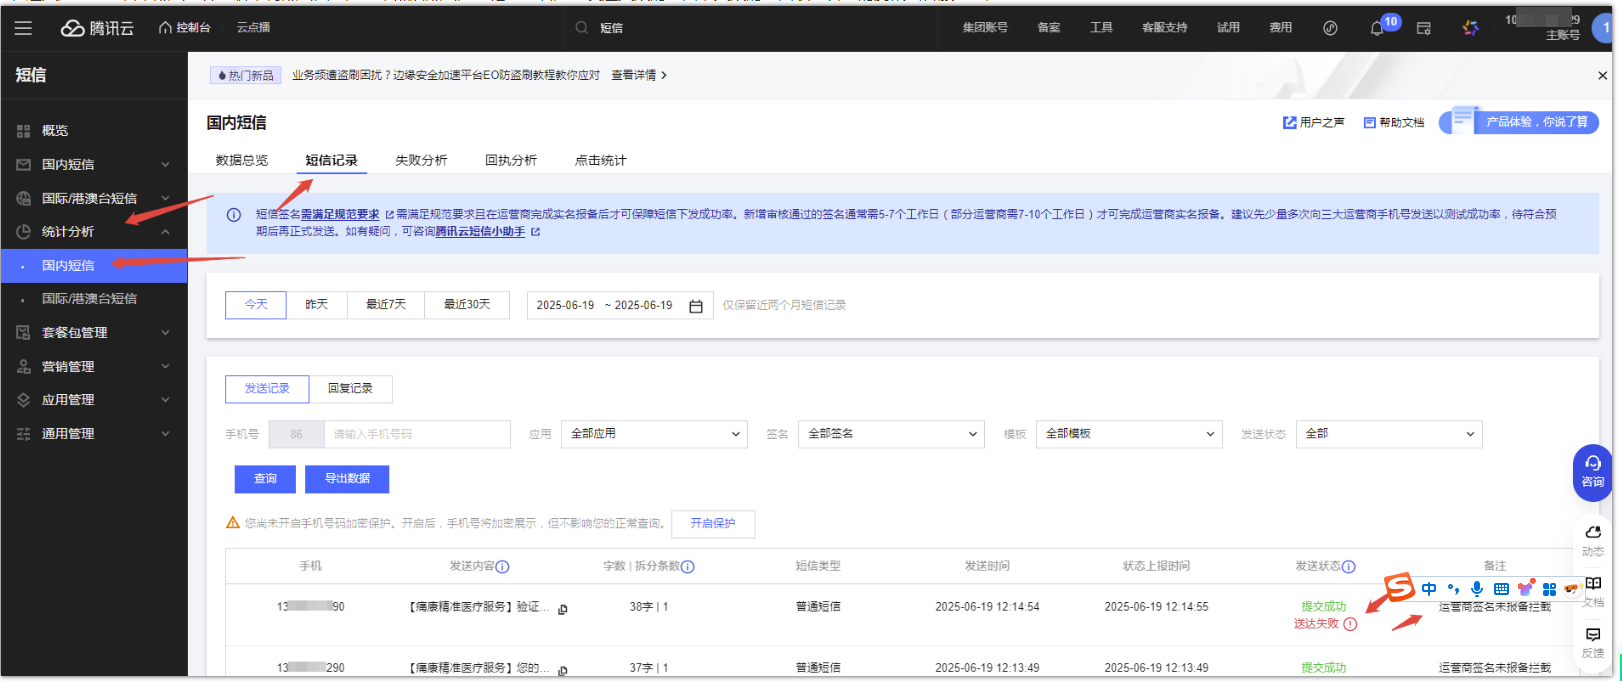Click the 开启保护 button
The height and width of the screenshot is (681, 1622).
click(713, 524)
